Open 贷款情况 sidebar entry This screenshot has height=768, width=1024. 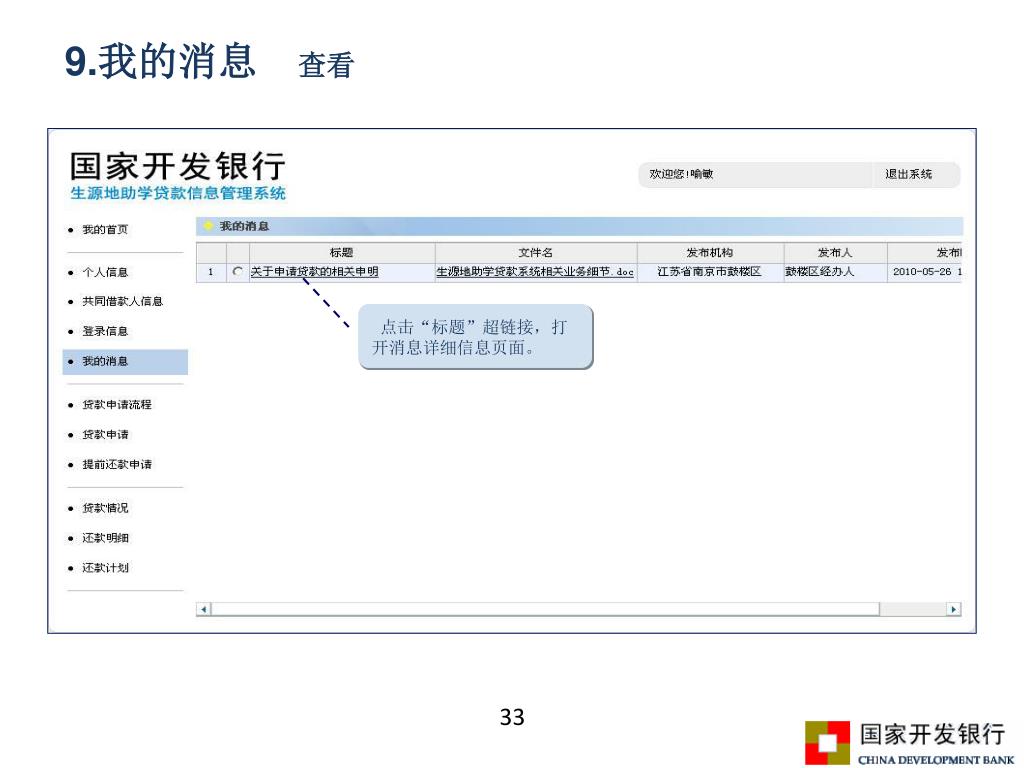coord(104,508)
